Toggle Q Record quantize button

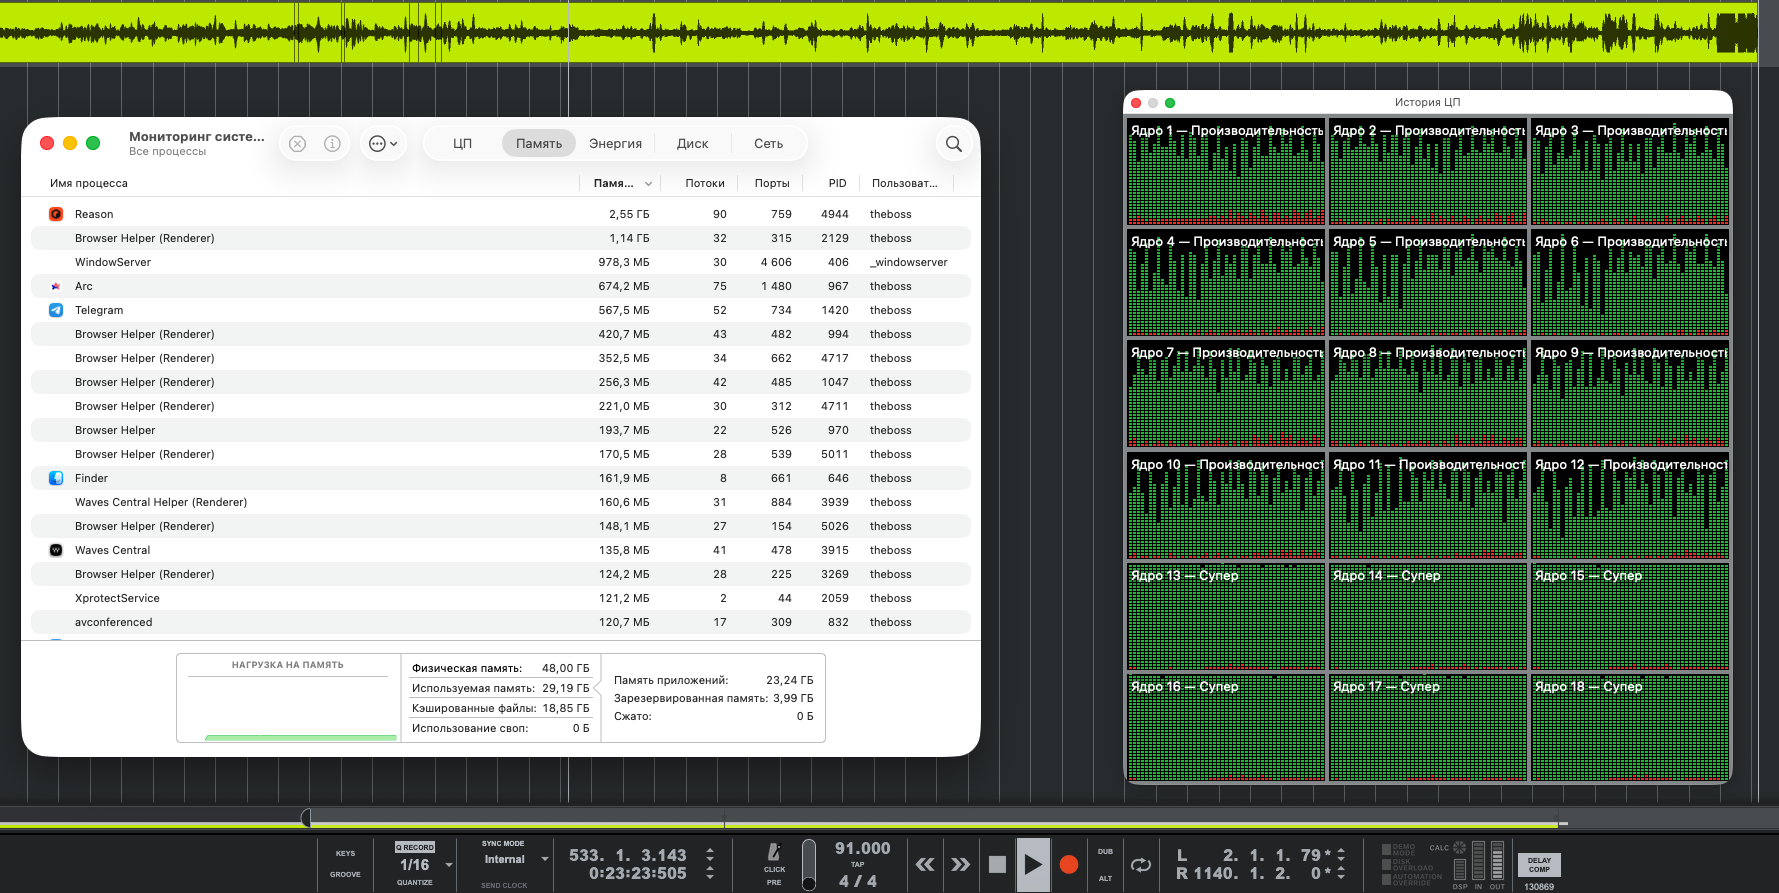pos(415,847)
